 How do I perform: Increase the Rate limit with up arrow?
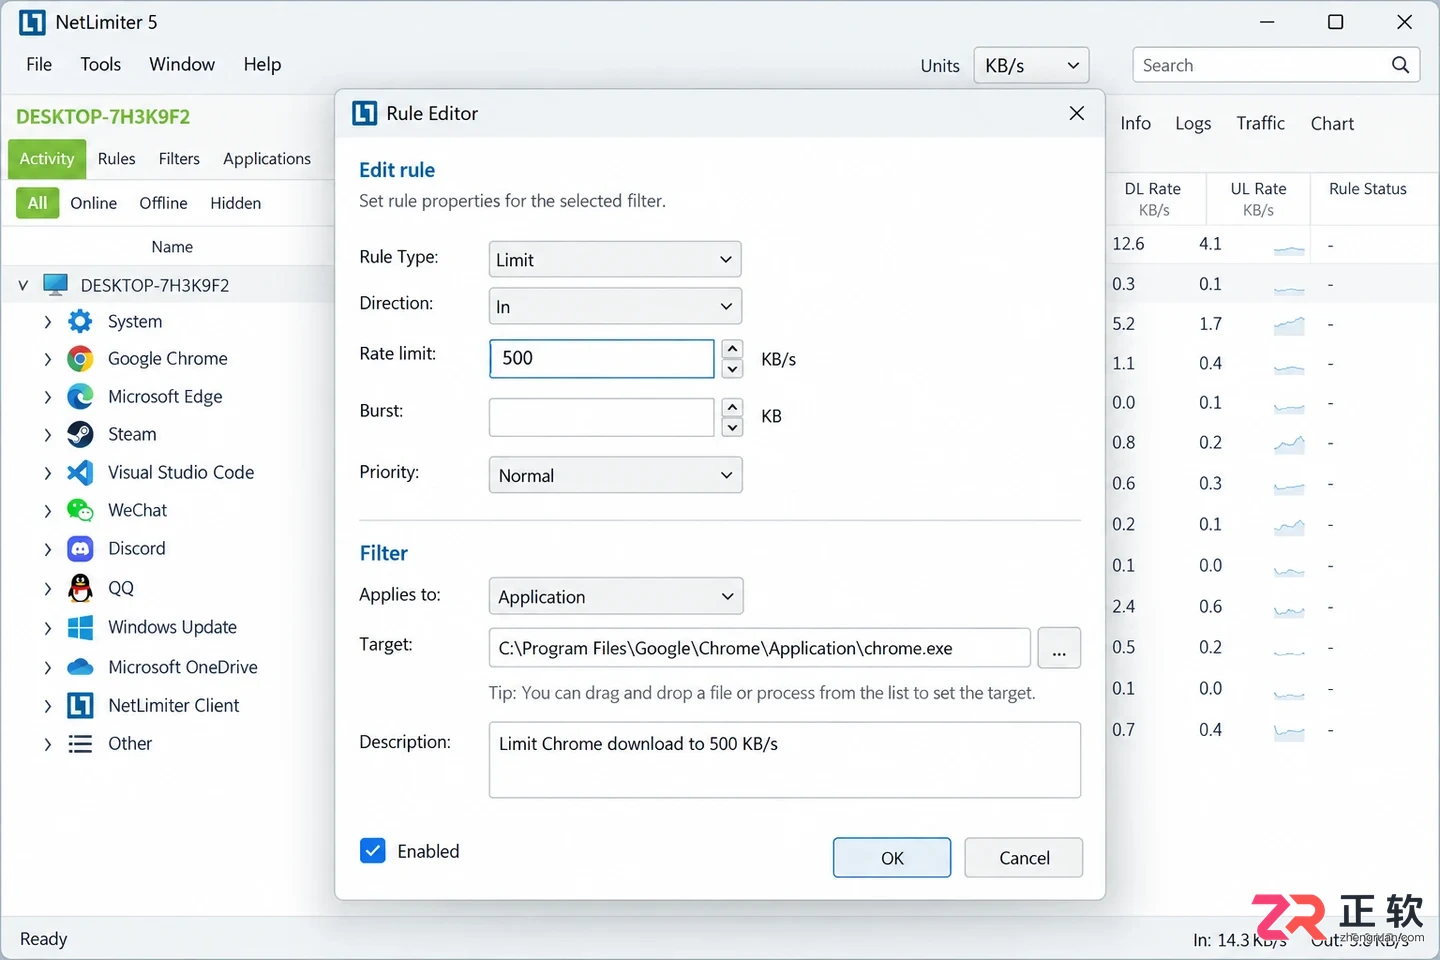pyautogui.click(x=732, y=348)
